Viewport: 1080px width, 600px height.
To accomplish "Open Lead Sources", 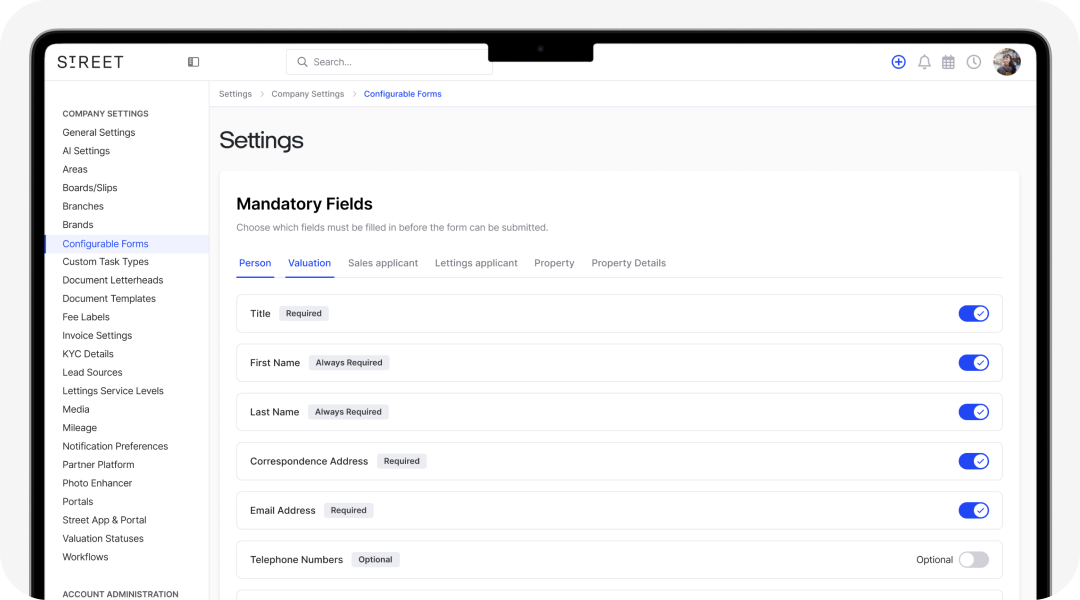I will coord(92,372).
